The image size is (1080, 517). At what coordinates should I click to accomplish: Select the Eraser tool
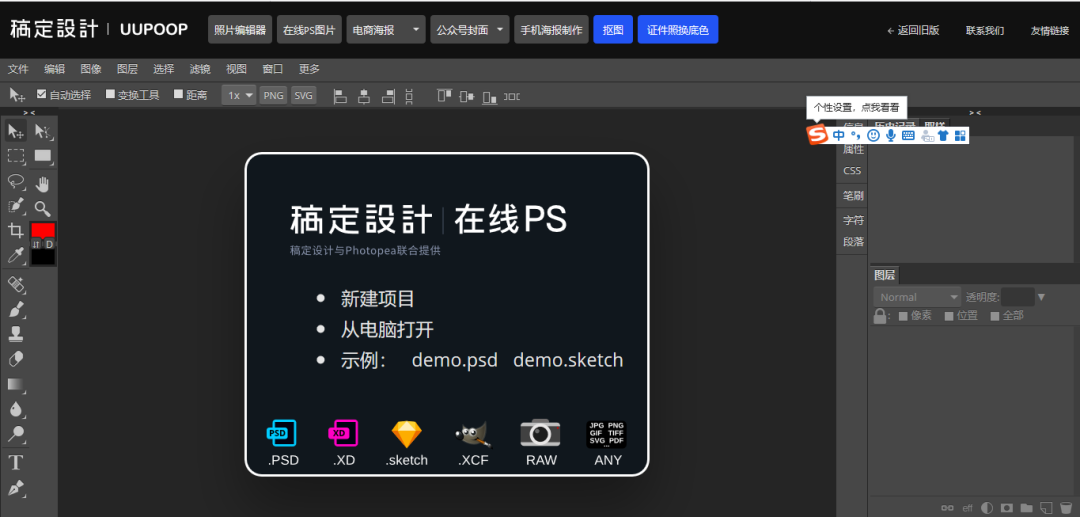pos(16,359)
